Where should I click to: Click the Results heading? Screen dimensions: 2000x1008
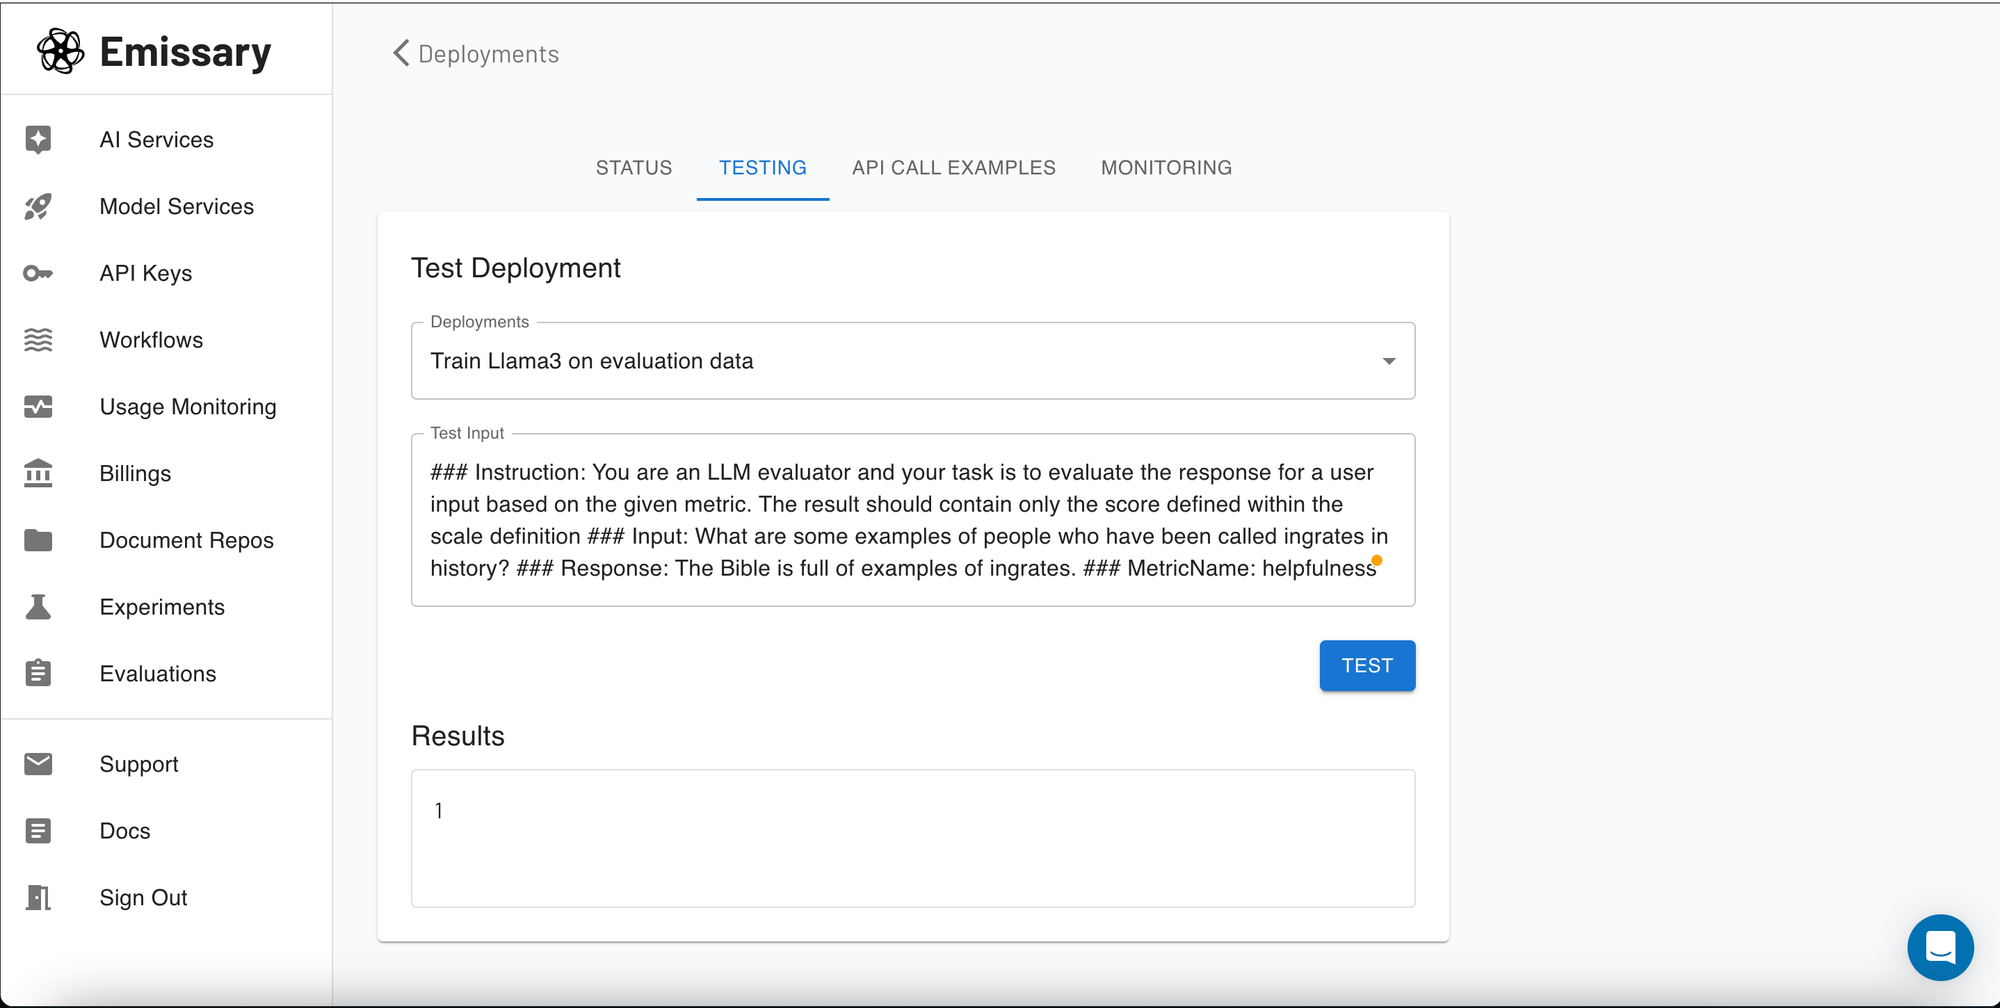tap(458, 736)
